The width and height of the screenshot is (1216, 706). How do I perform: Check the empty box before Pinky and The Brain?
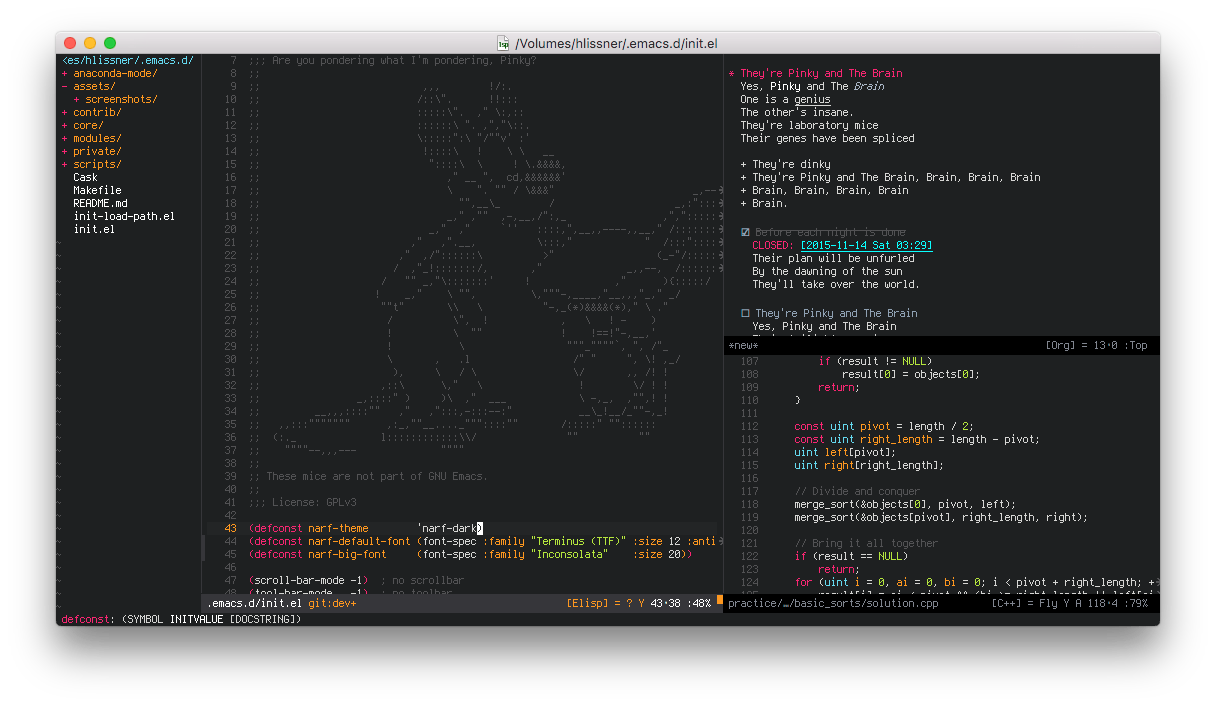tap(745, 313)
